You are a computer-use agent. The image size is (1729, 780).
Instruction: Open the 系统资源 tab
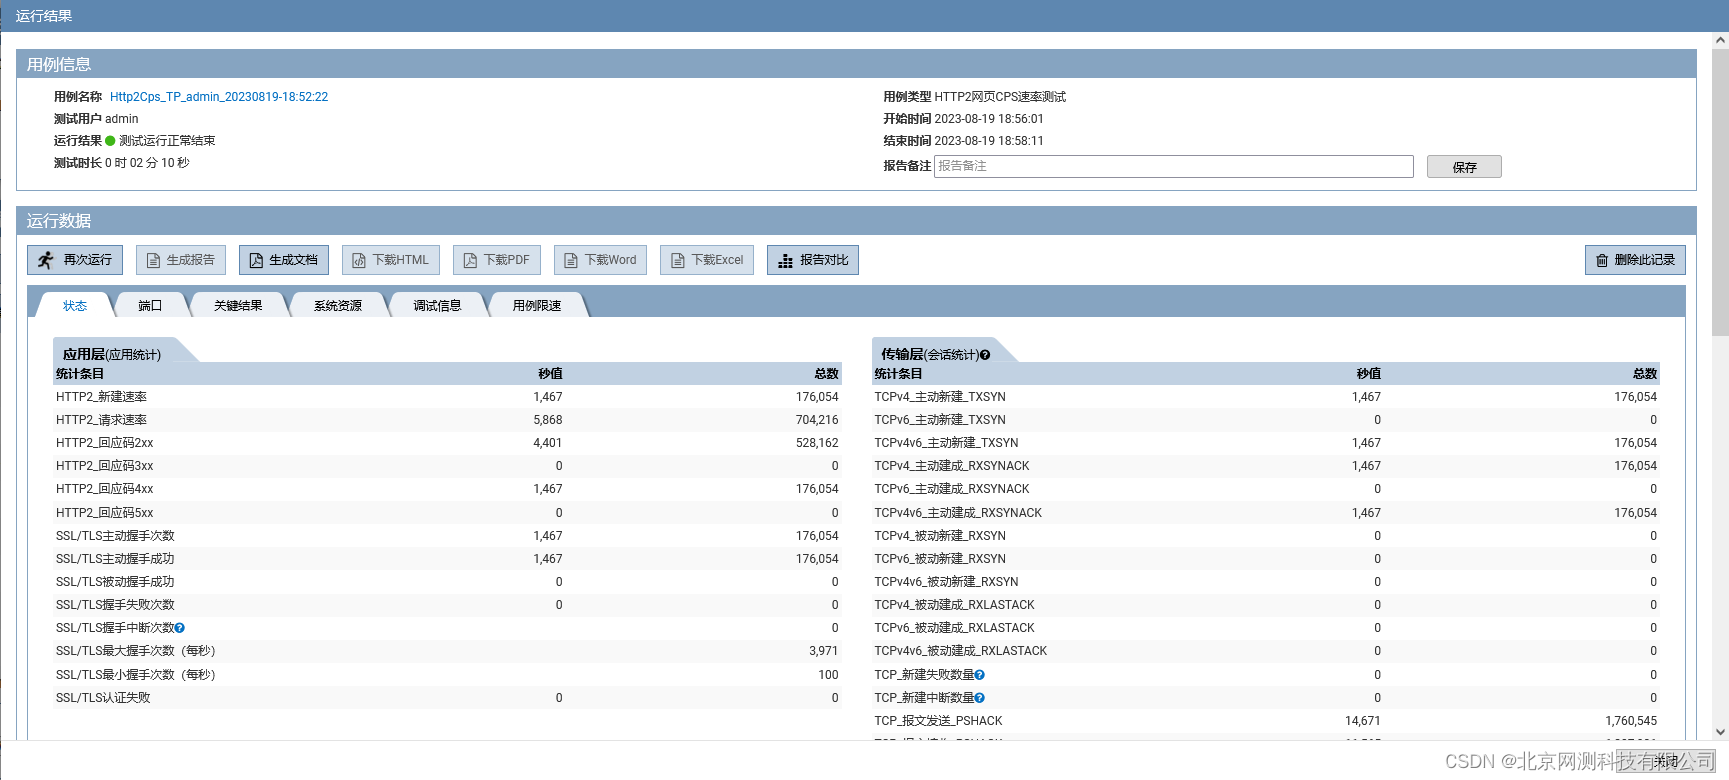point(338,305)
